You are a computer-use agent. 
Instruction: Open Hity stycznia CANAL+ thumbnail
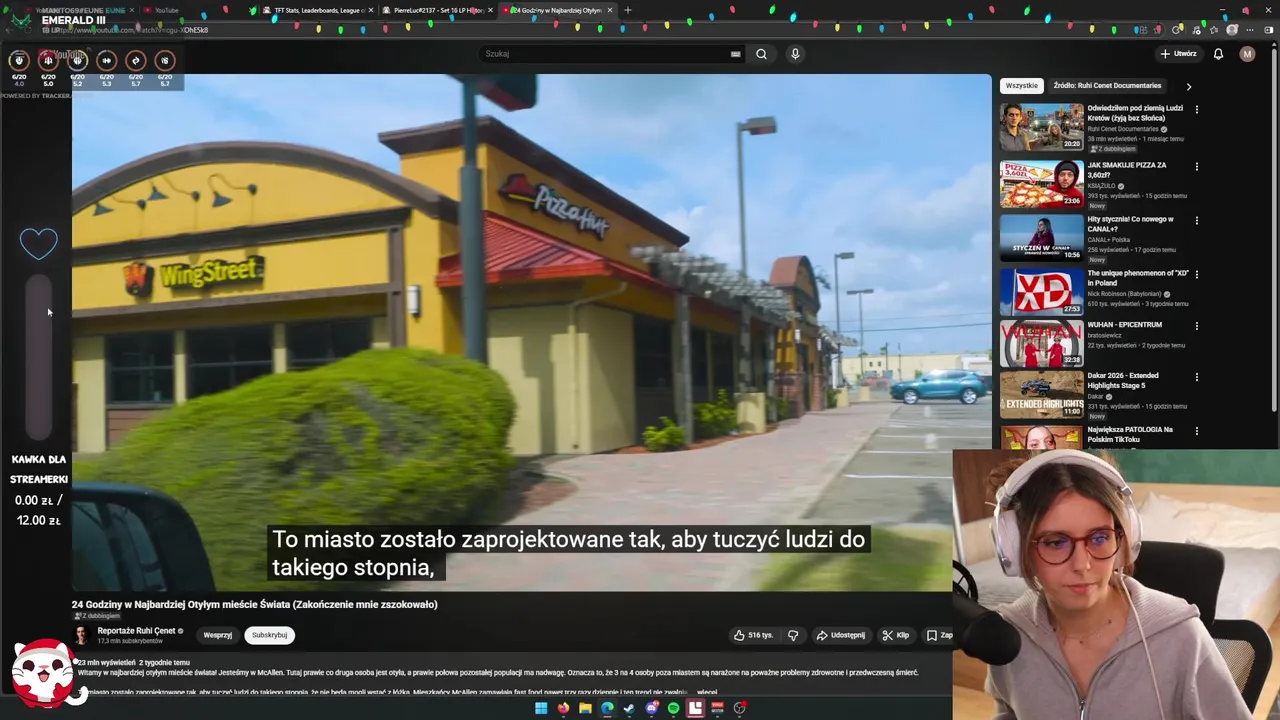[1042, 238]
